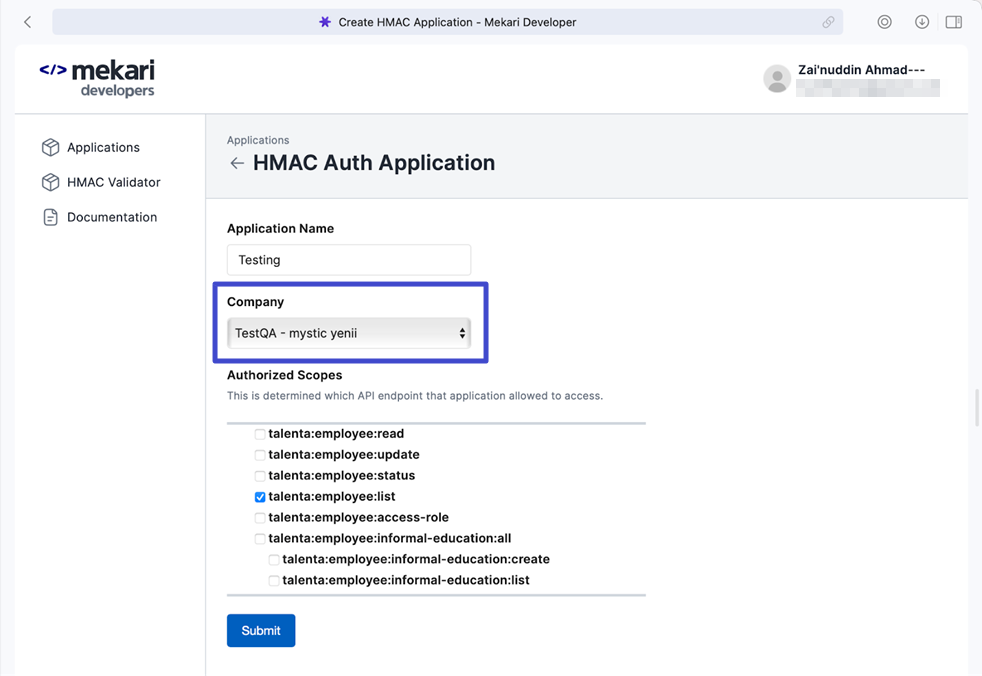Click the Documentation page icon

click(50, 217)
